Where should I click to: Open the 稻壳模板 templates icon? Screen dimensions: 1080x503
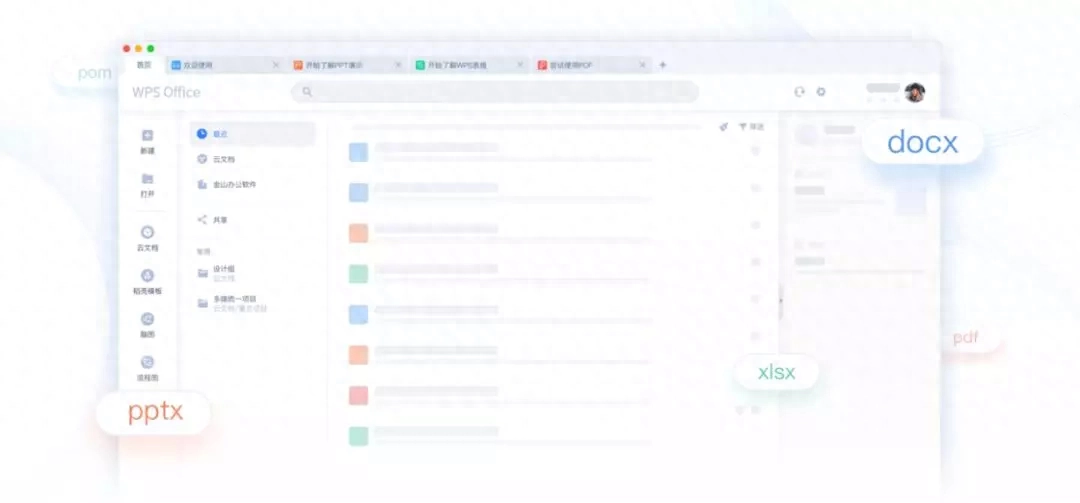tap(147, 276)
